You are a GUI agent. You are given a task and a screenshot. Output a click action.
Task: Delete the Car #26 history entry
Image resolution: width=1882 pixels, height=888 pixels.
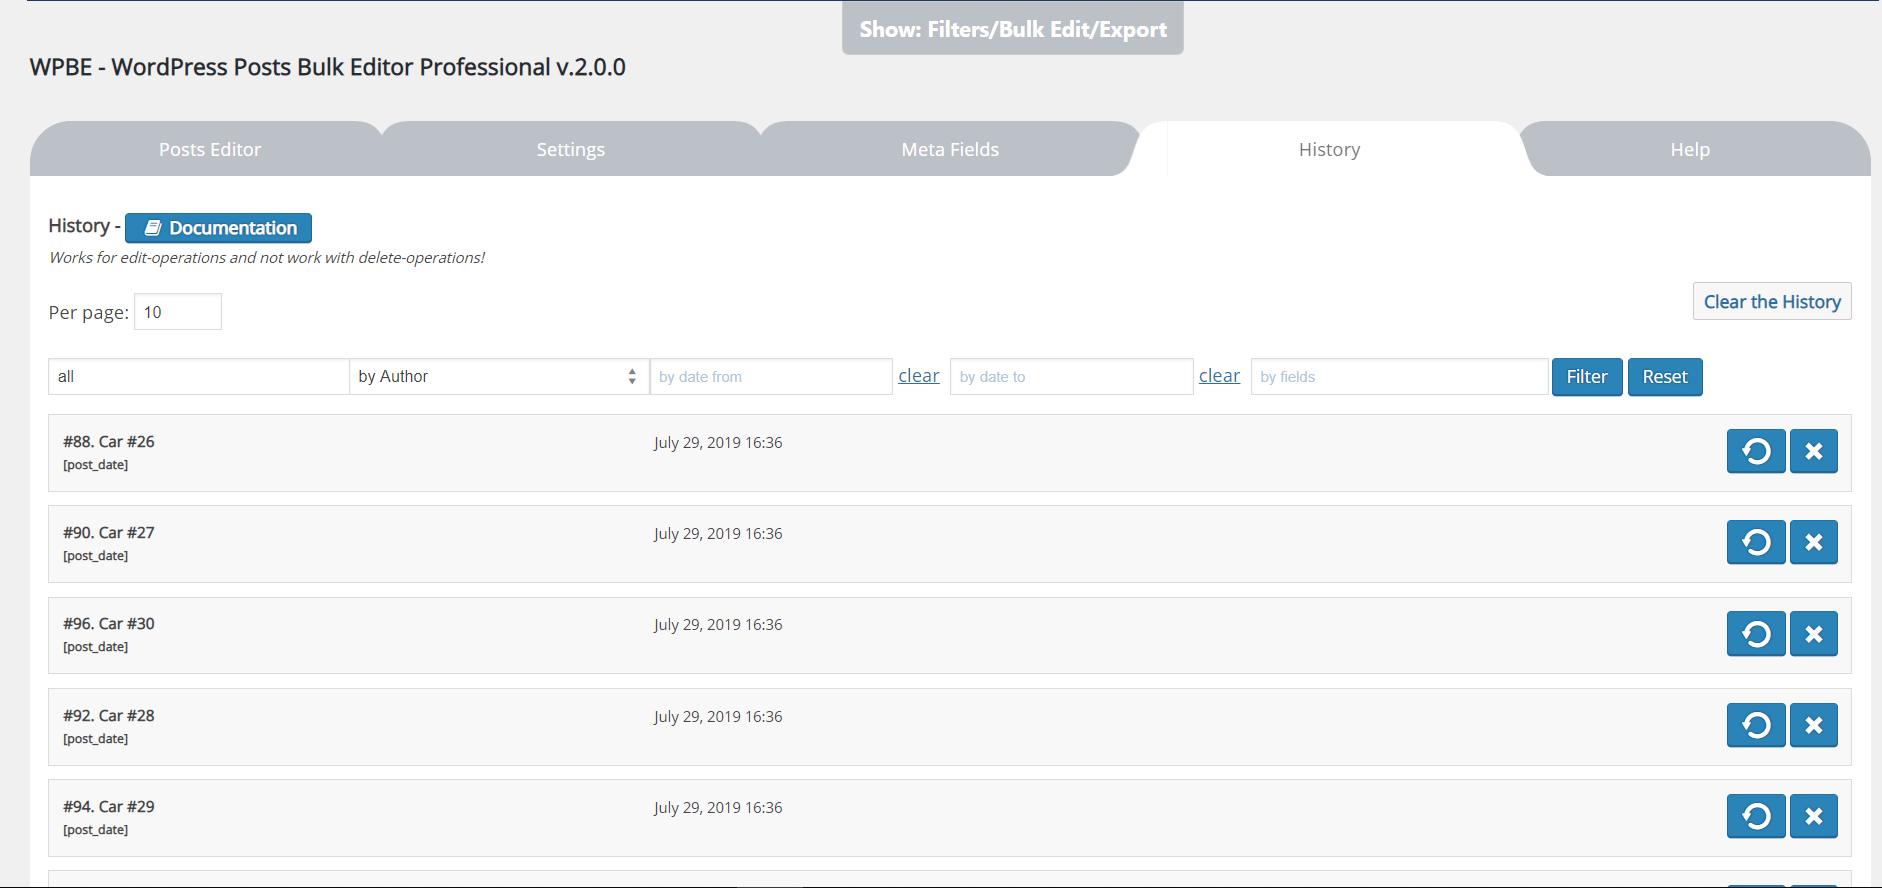[1813, 451]
